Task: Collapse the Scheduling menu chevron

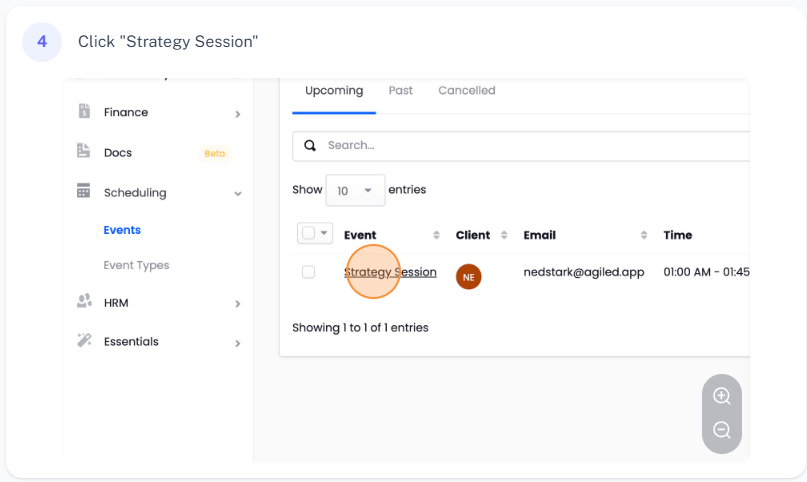Action: click(237, 193)
